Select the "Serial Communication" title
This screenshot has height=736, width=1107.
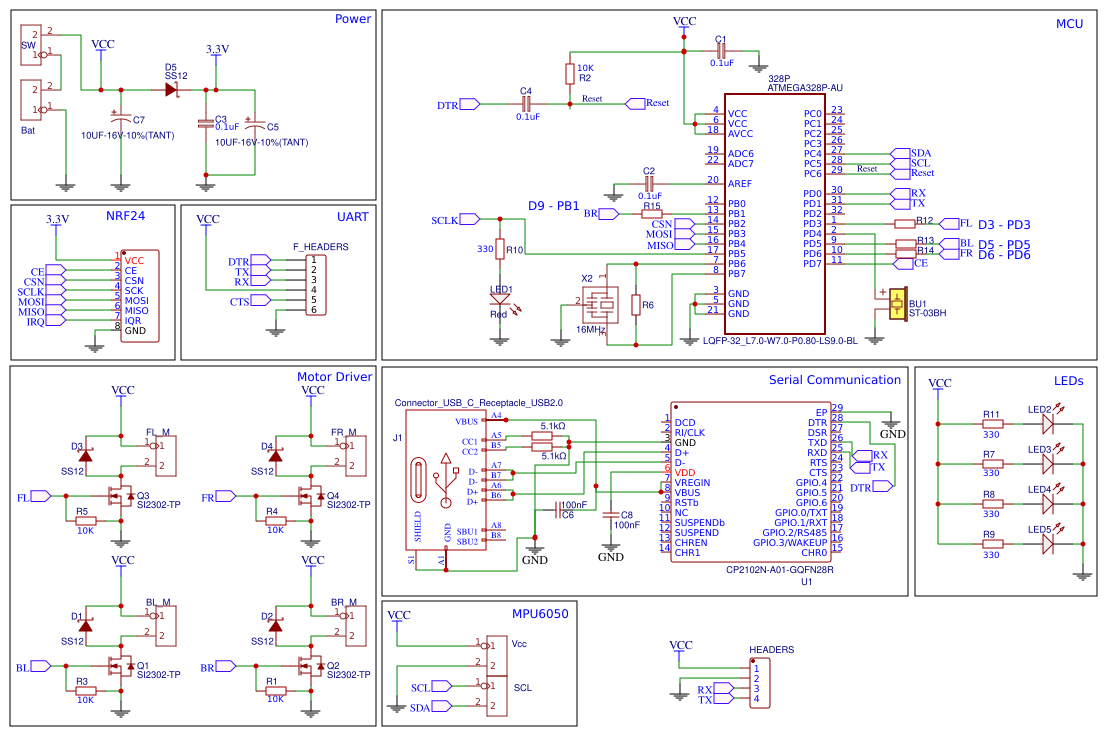coord(834,380)
